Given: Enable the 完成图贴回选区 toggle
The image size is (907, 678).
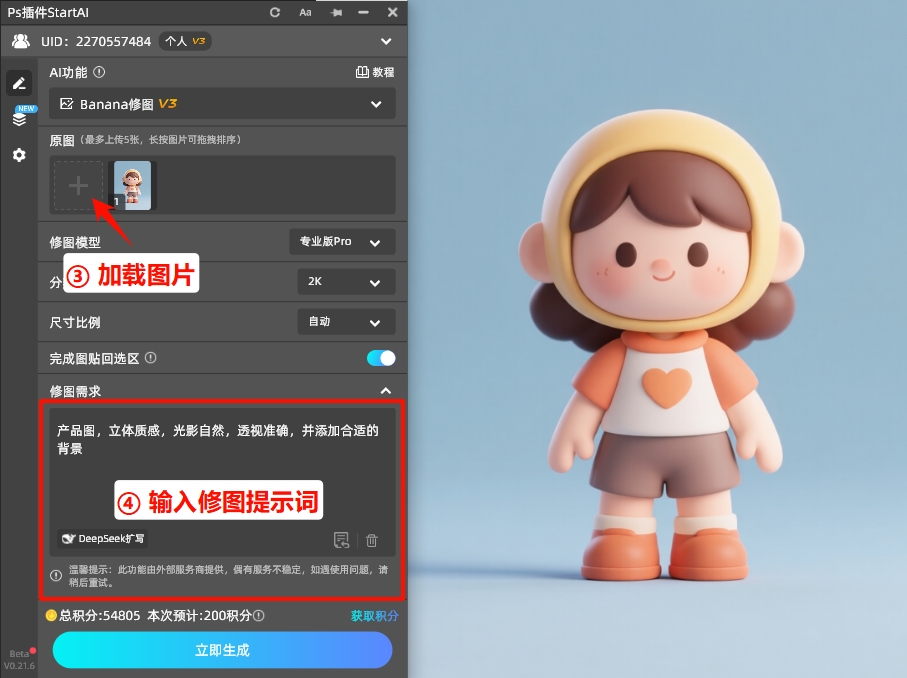Looking at the screenshot, I should (x=379, y=357).
